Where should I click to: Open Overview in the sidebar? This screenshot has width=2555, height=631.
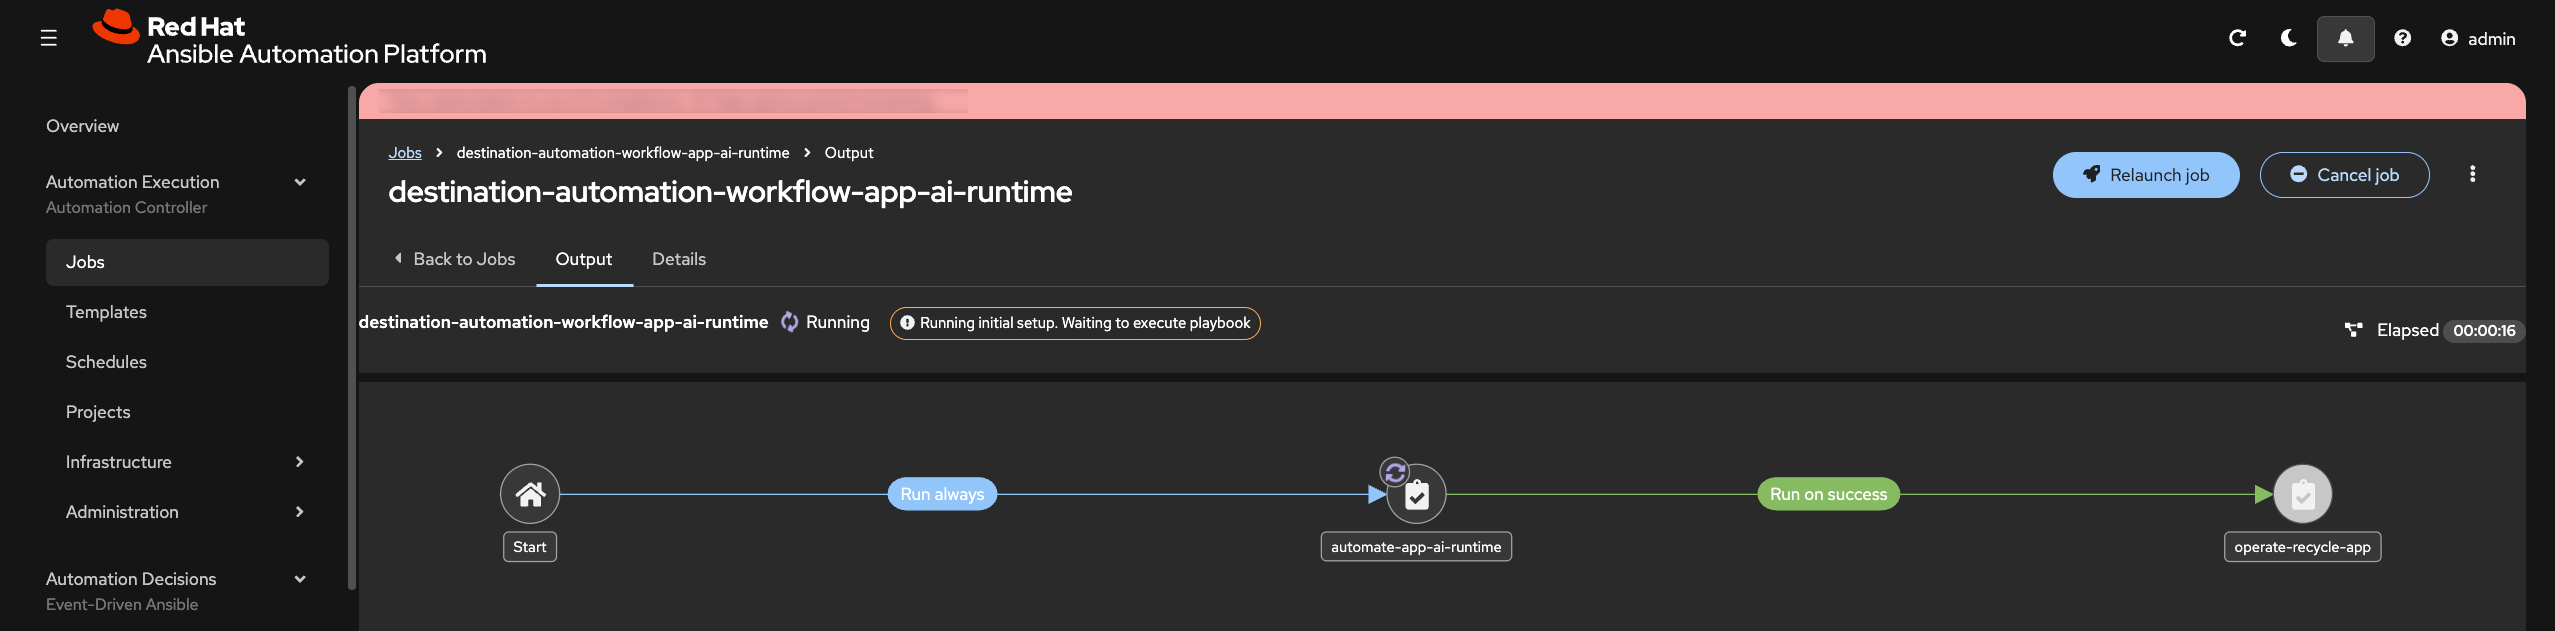pos(82,126)
